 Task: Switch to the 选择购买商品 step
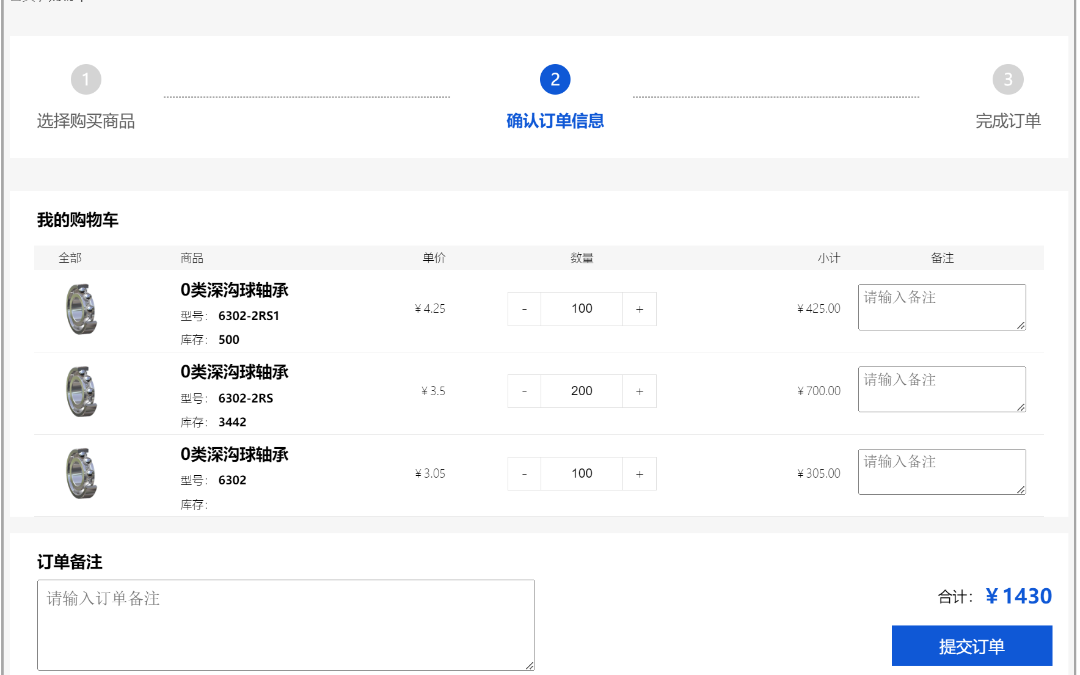coord(88,120)
